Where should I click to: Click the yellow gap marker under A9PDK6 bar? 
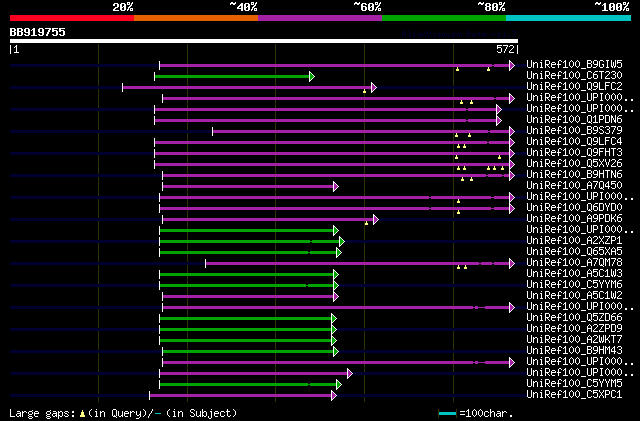[x=367, y=223]
